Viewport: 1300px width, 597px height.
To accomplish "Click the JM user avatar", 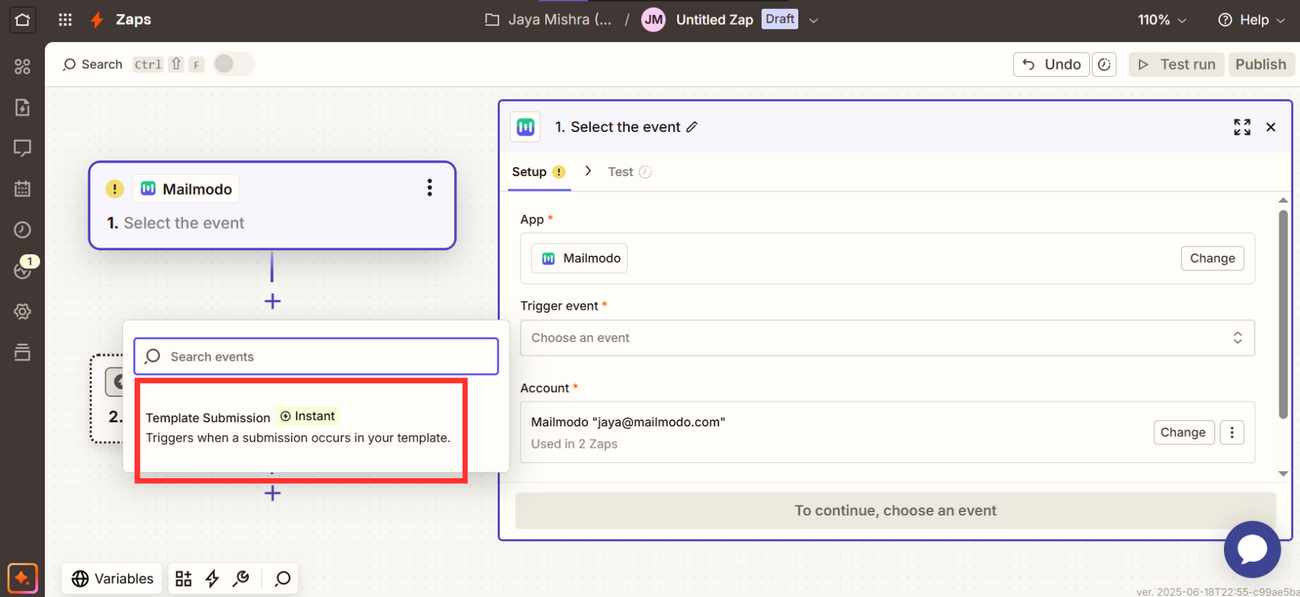I will (x=653, y=20).
